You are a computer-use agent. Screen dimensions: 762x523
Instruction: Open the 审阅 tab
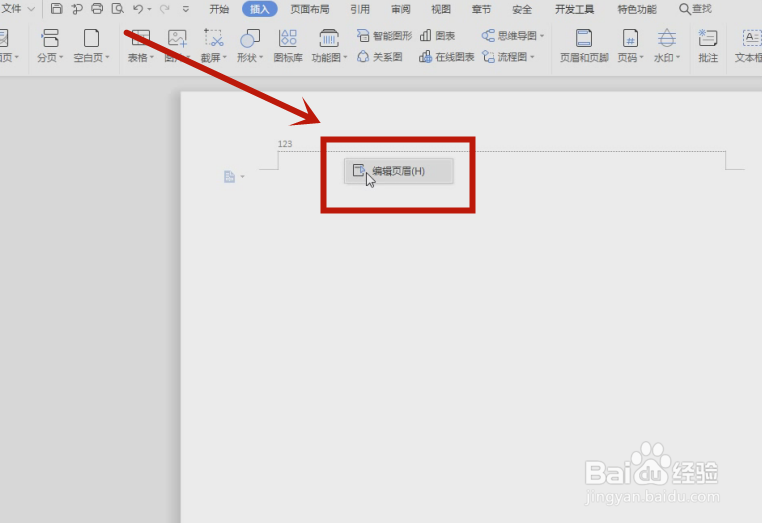click(400, 9)
